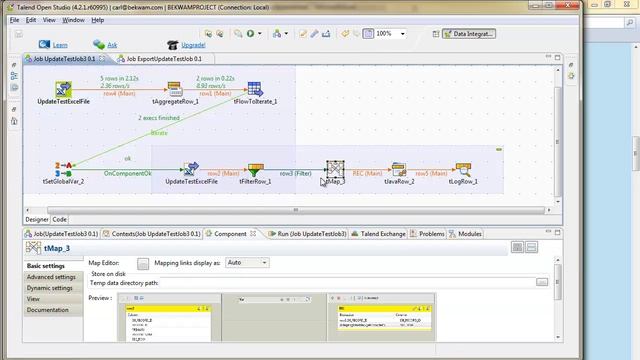The image size is (640, 360).
Task: Select the tFilterRow_1 funnel component
Action: (x=256, y=169)
